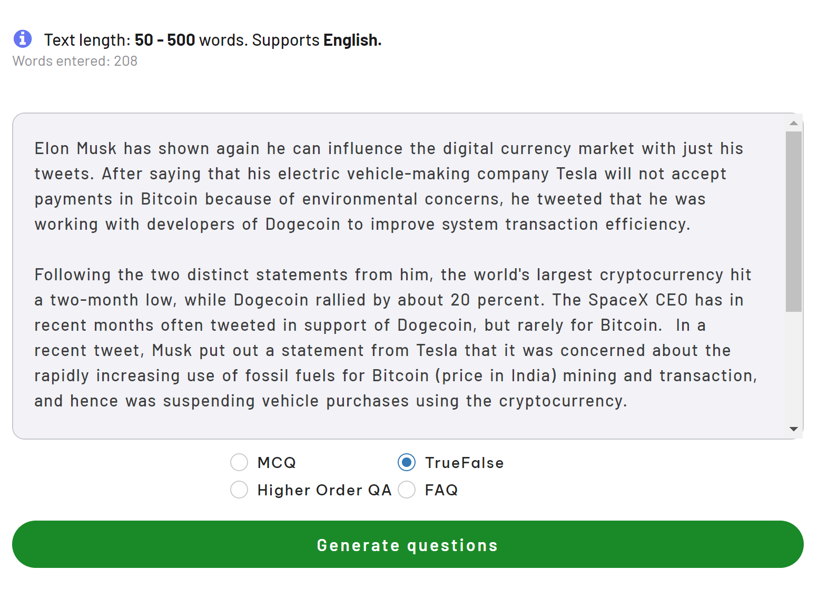Click the text area scrollbar thumb
The width and height of the screenshot is (828, 590).
click(x=793, y=222)
